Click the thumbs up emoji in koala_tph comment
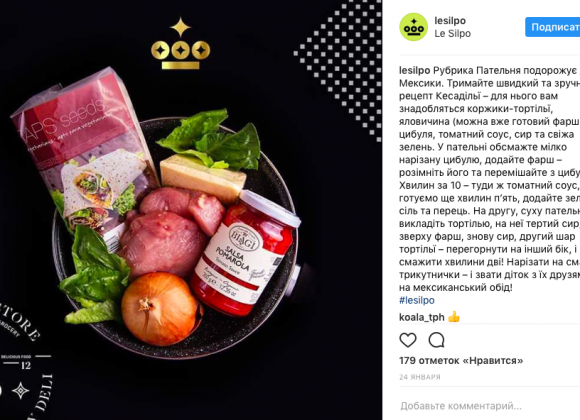The height and width of the screenshot is (420, 580). 454,317
